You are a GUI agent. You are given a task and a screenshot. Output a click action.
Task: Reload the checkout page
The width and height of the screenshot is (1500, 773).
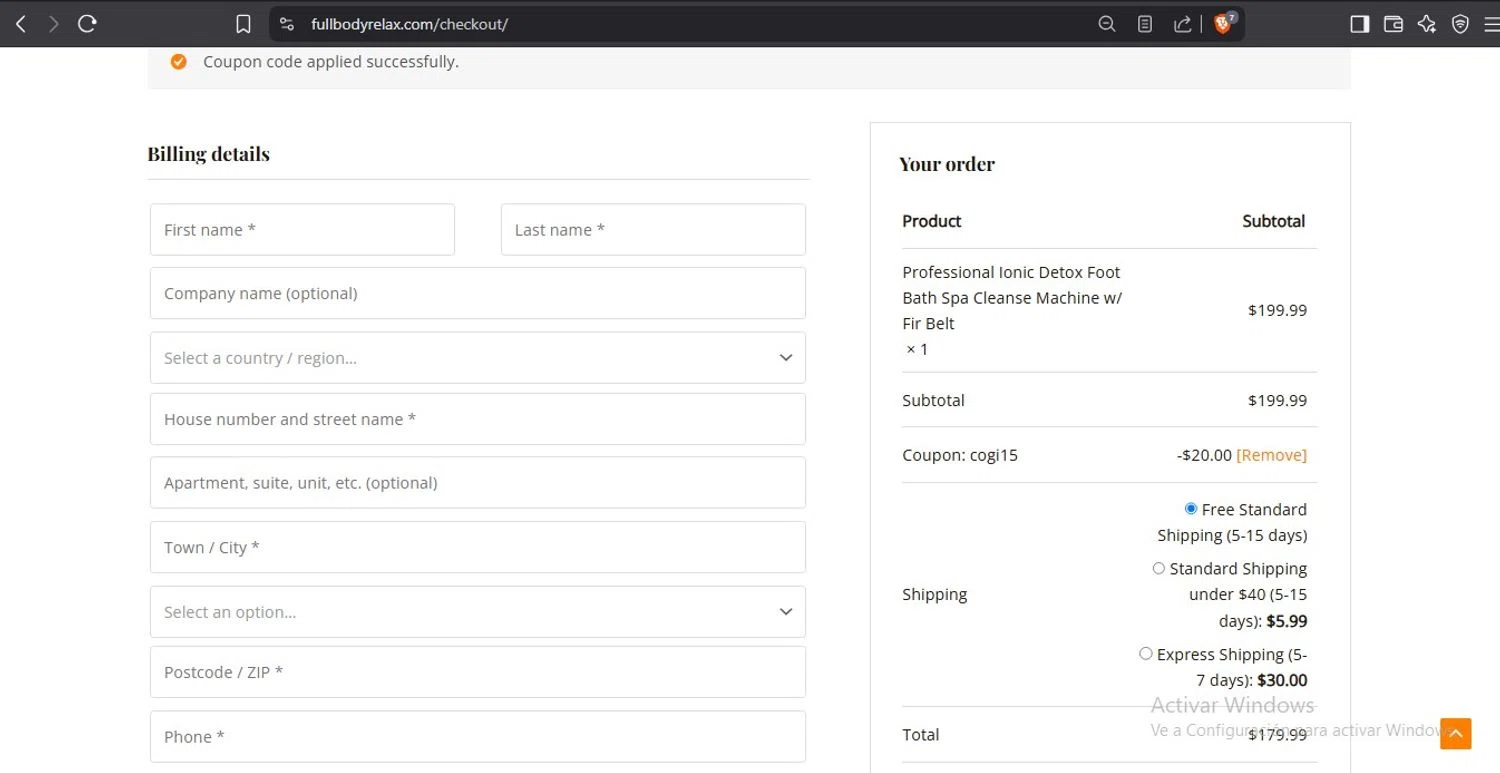[87, 24]
